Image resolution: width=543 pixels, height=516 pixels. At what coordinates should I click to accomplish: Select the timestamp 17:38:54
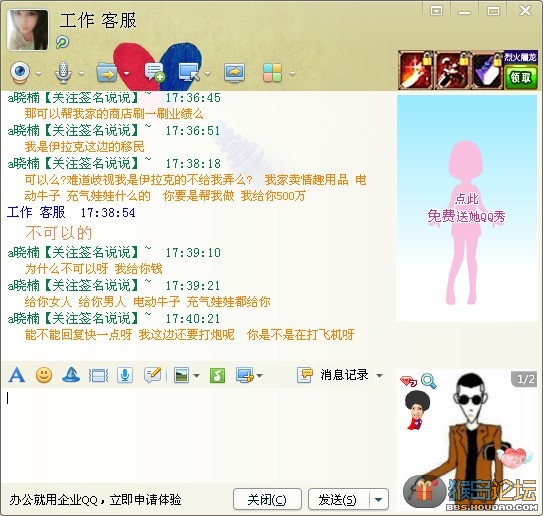pos(108,213)
